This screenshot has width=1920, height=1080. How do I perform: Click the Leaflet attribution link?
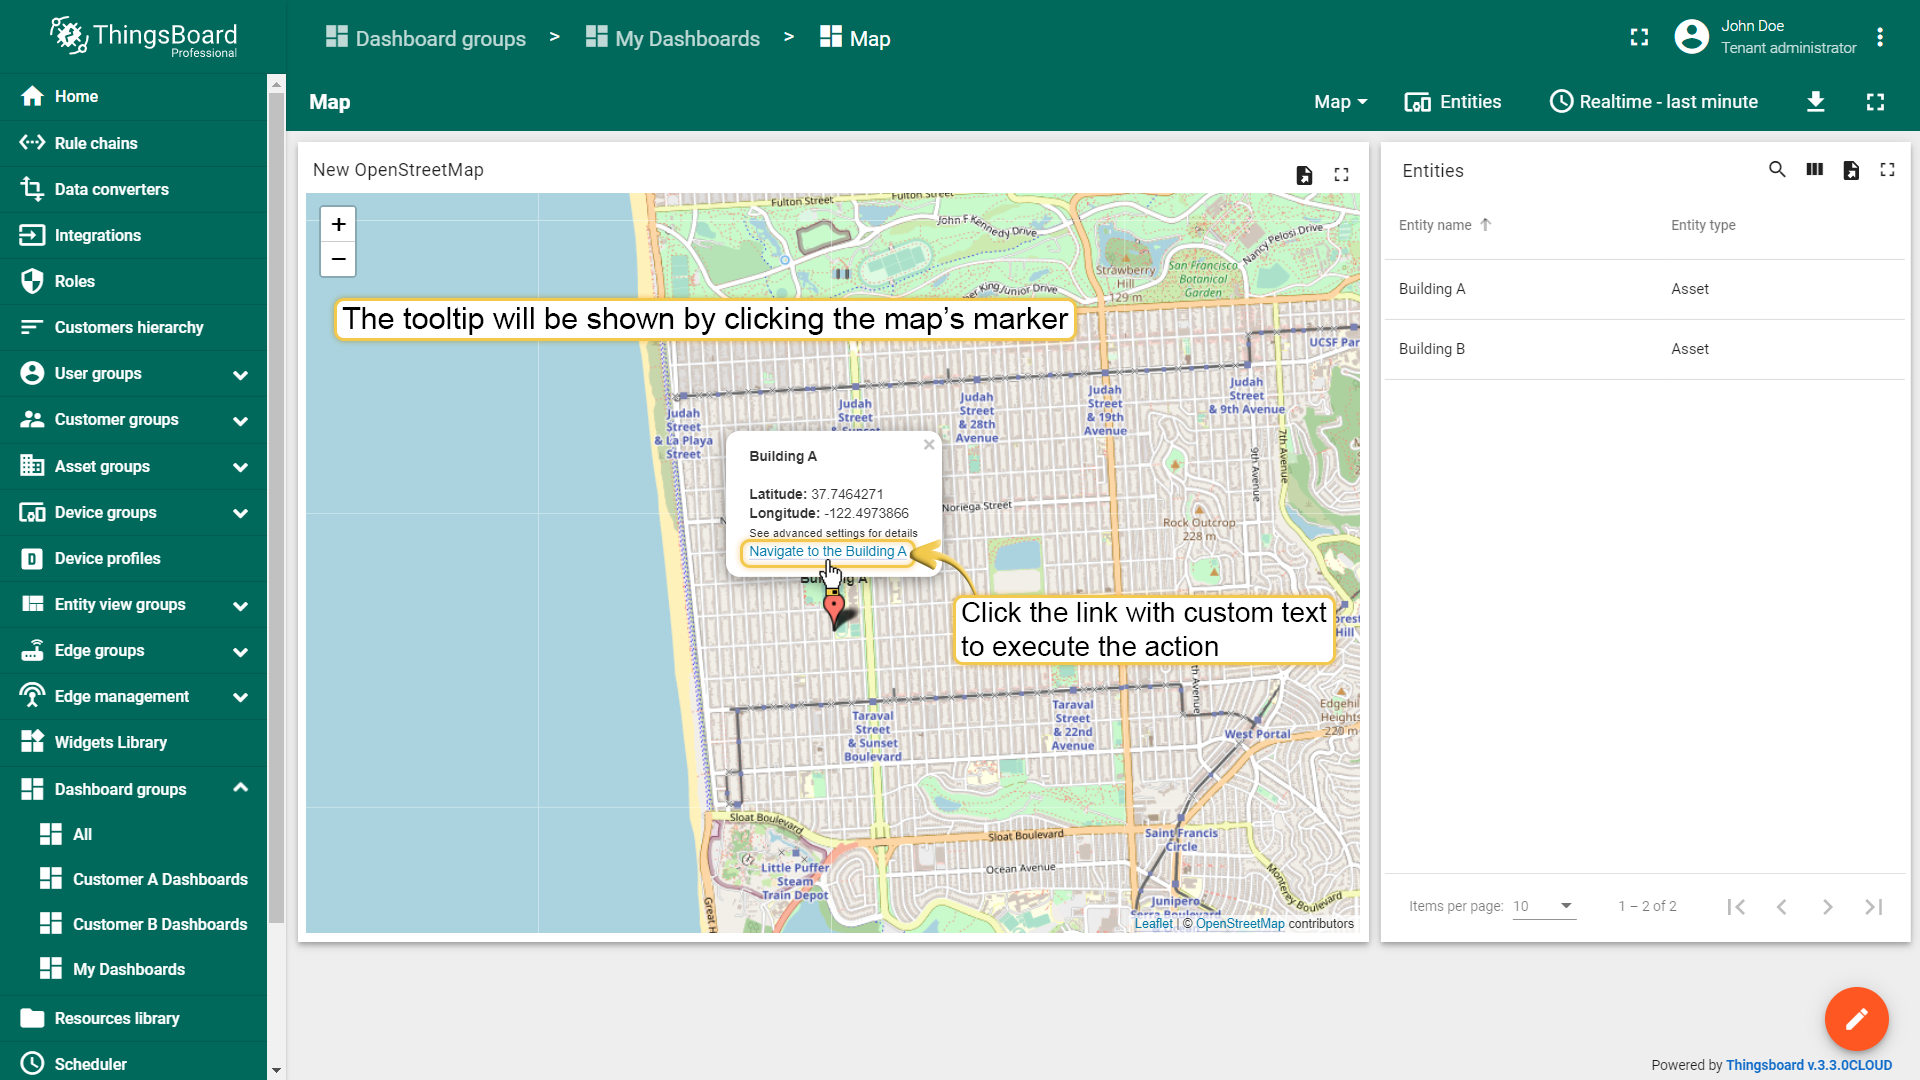click(1153, 924)
